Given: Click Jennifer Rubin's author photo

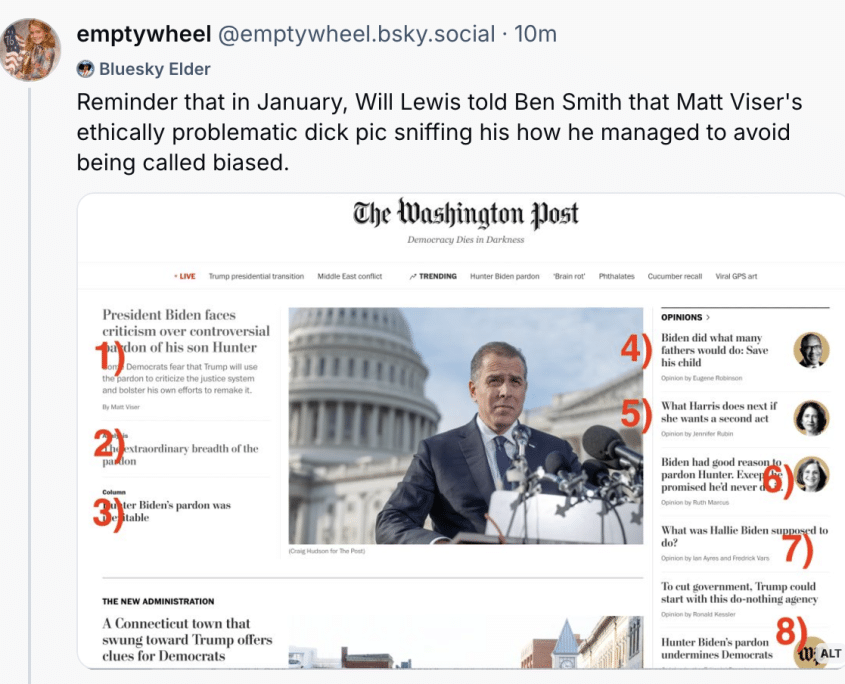Looking at the screenshot, I should point(811,417).
